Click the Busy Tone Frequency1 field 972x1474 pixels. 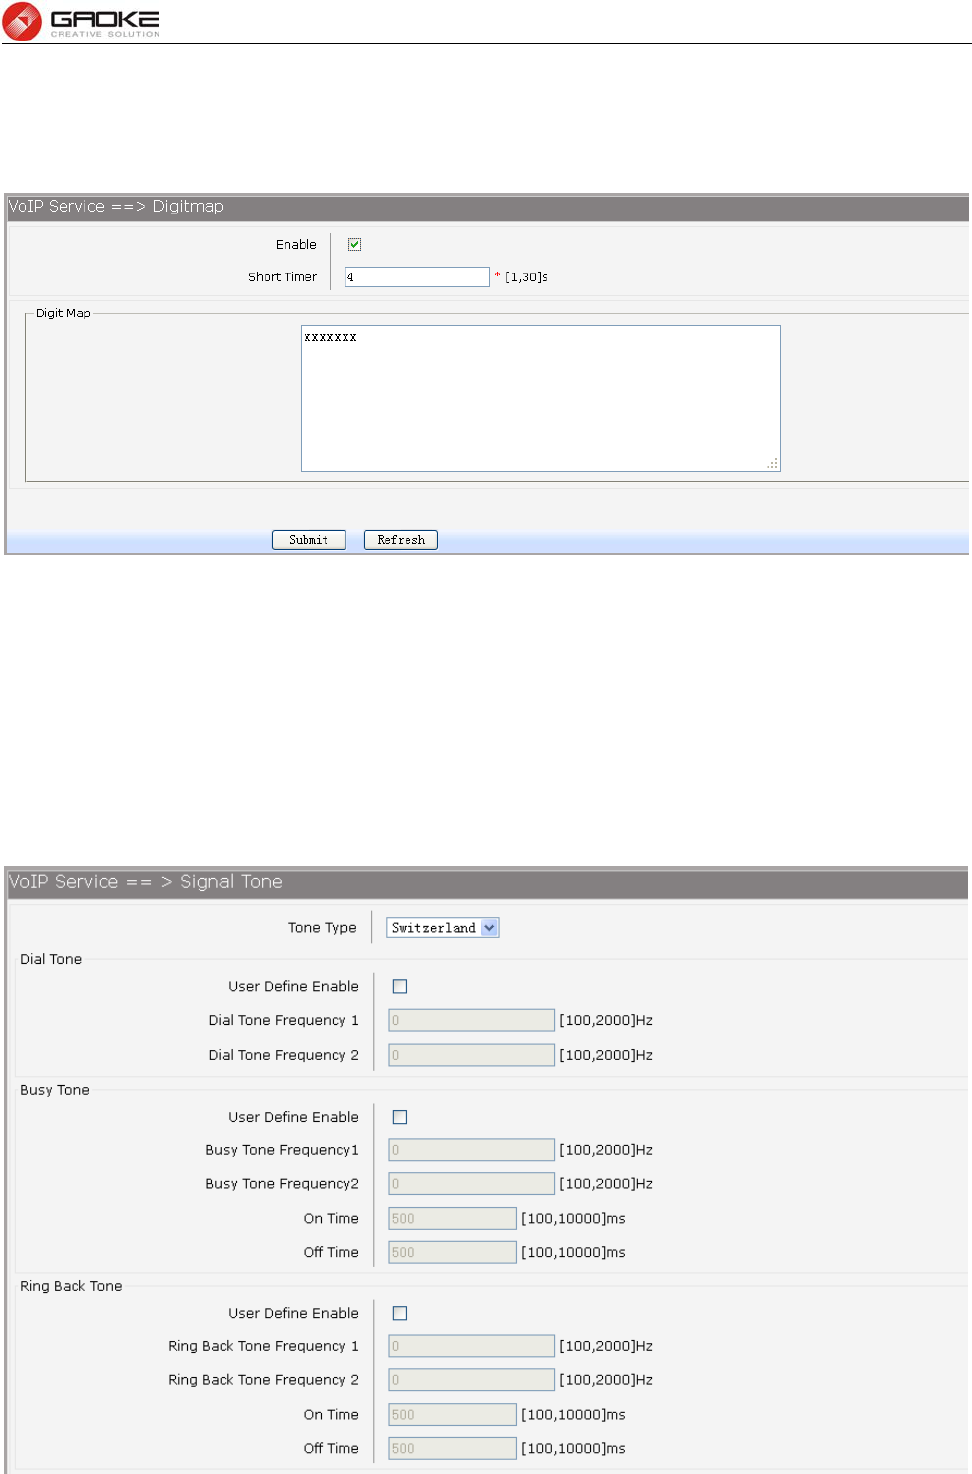[x=471, y=1150]
